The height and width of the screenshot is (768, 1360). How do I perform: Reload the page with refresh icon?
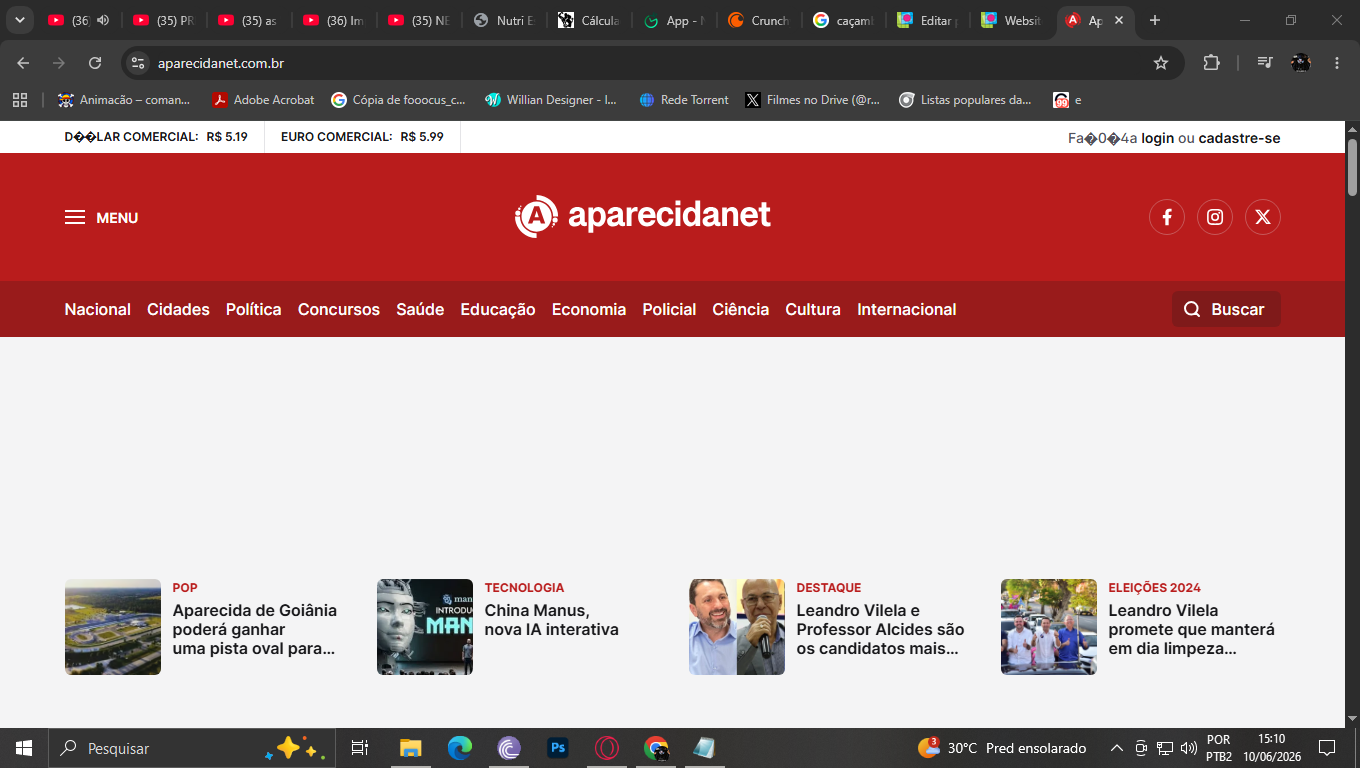95,63
